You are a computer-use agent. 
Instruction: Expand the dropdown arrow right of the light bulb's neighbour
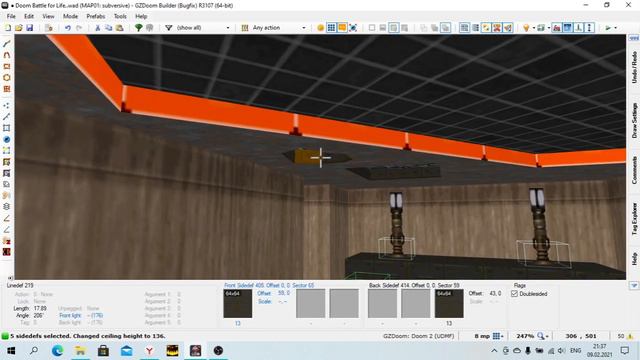(549, 28)
